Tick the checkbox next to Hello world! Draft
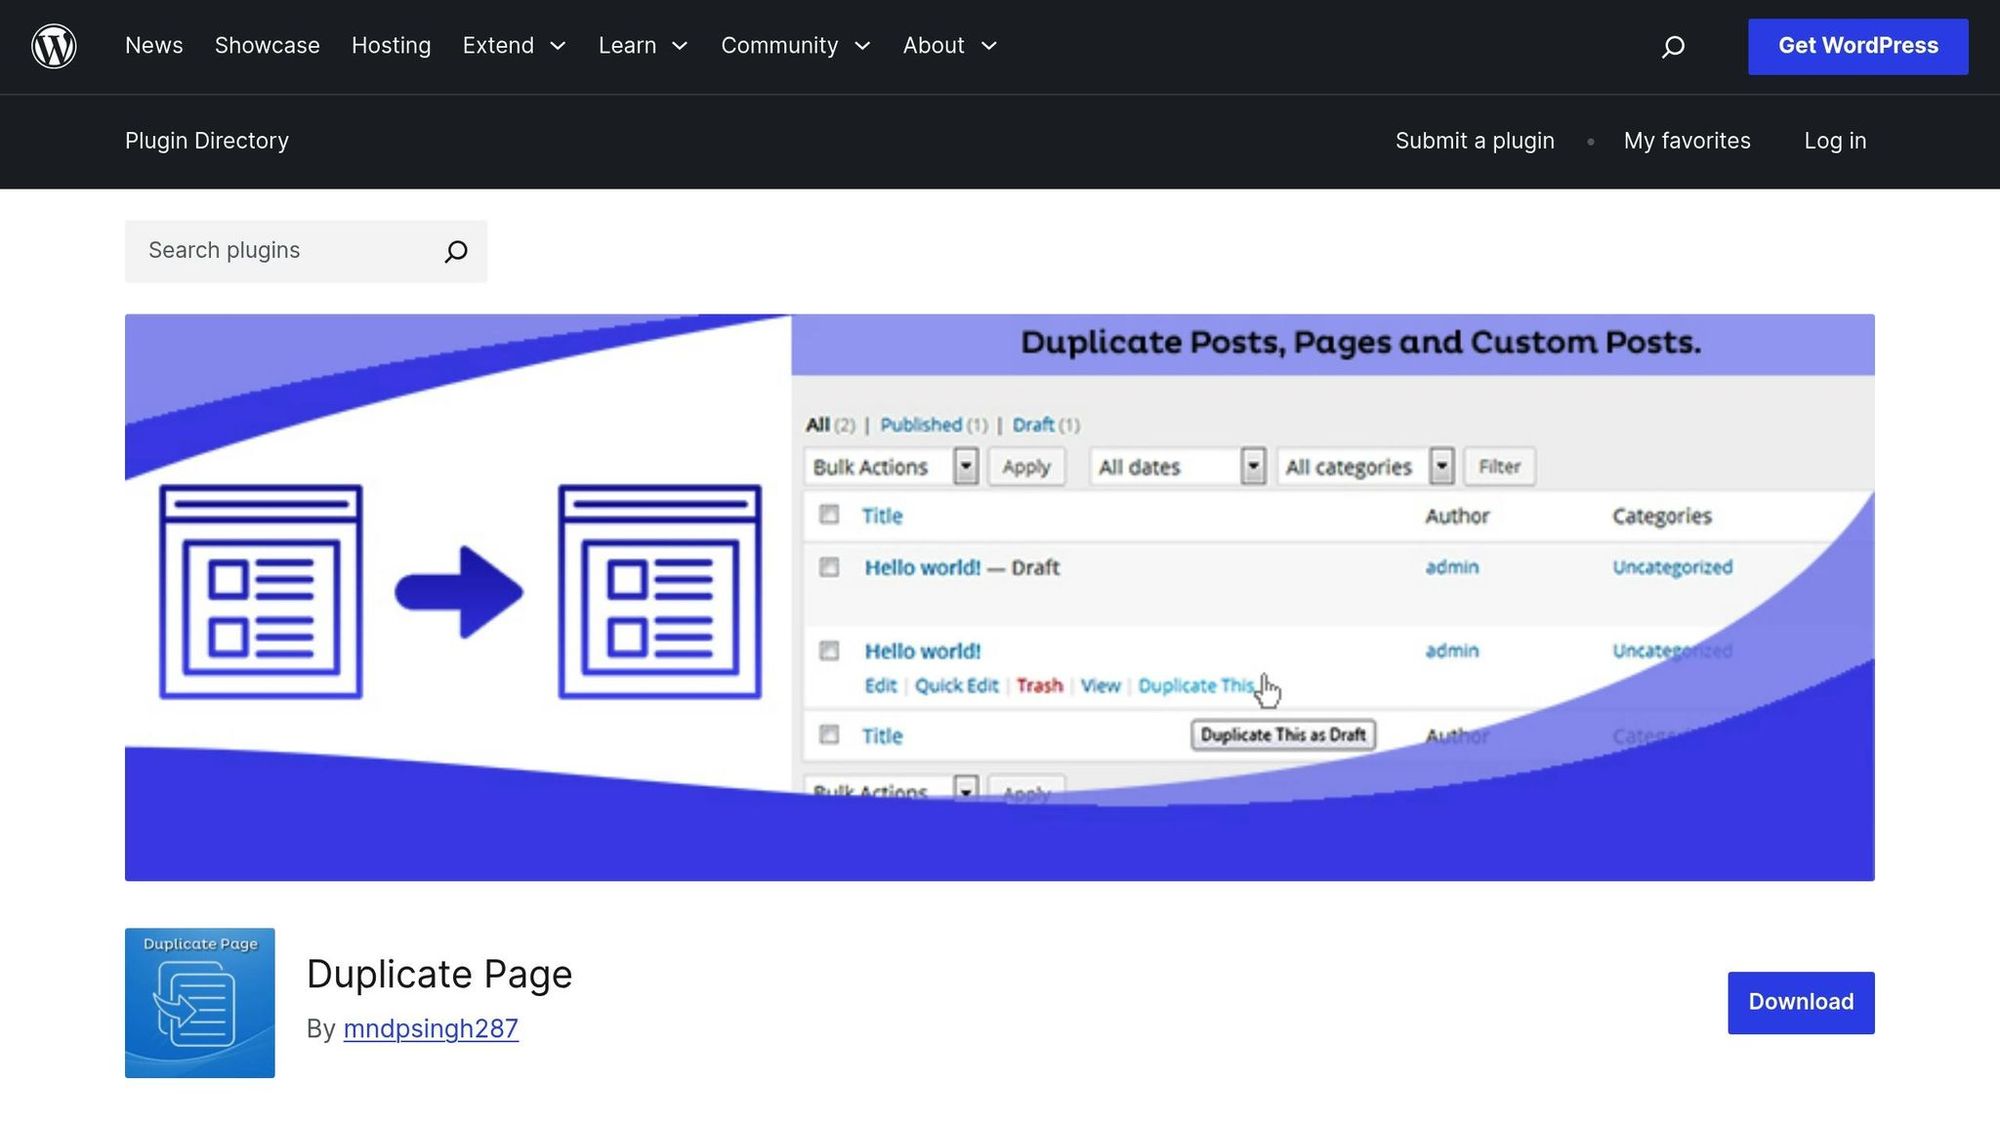2000x1125 pixels. pyautogui.click(x=829, y=567)
